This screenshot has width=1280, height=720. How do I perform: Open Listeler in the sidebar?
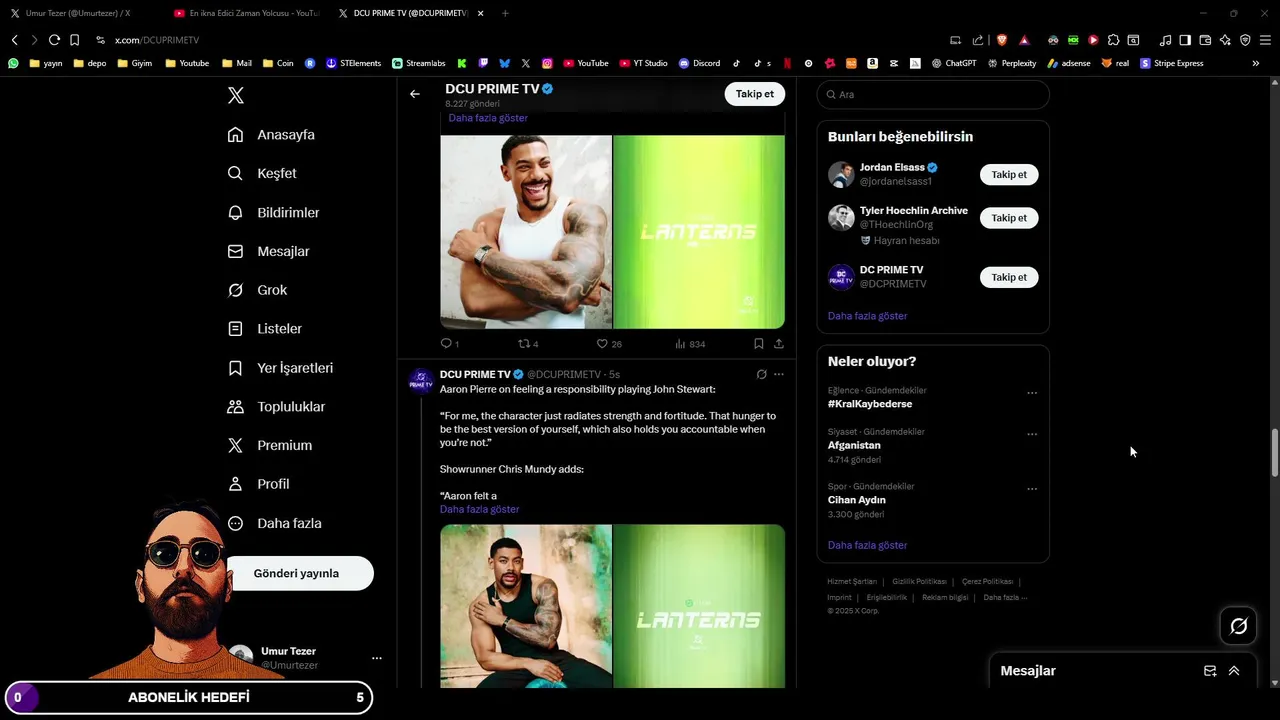pos(265,329)
